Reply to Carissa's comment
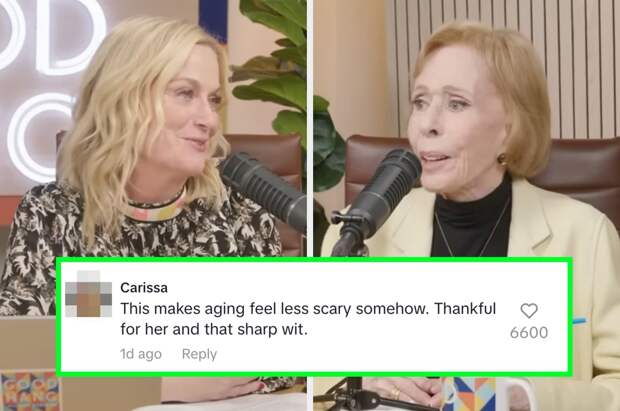620x411 pixels. [x=199, y=354]
